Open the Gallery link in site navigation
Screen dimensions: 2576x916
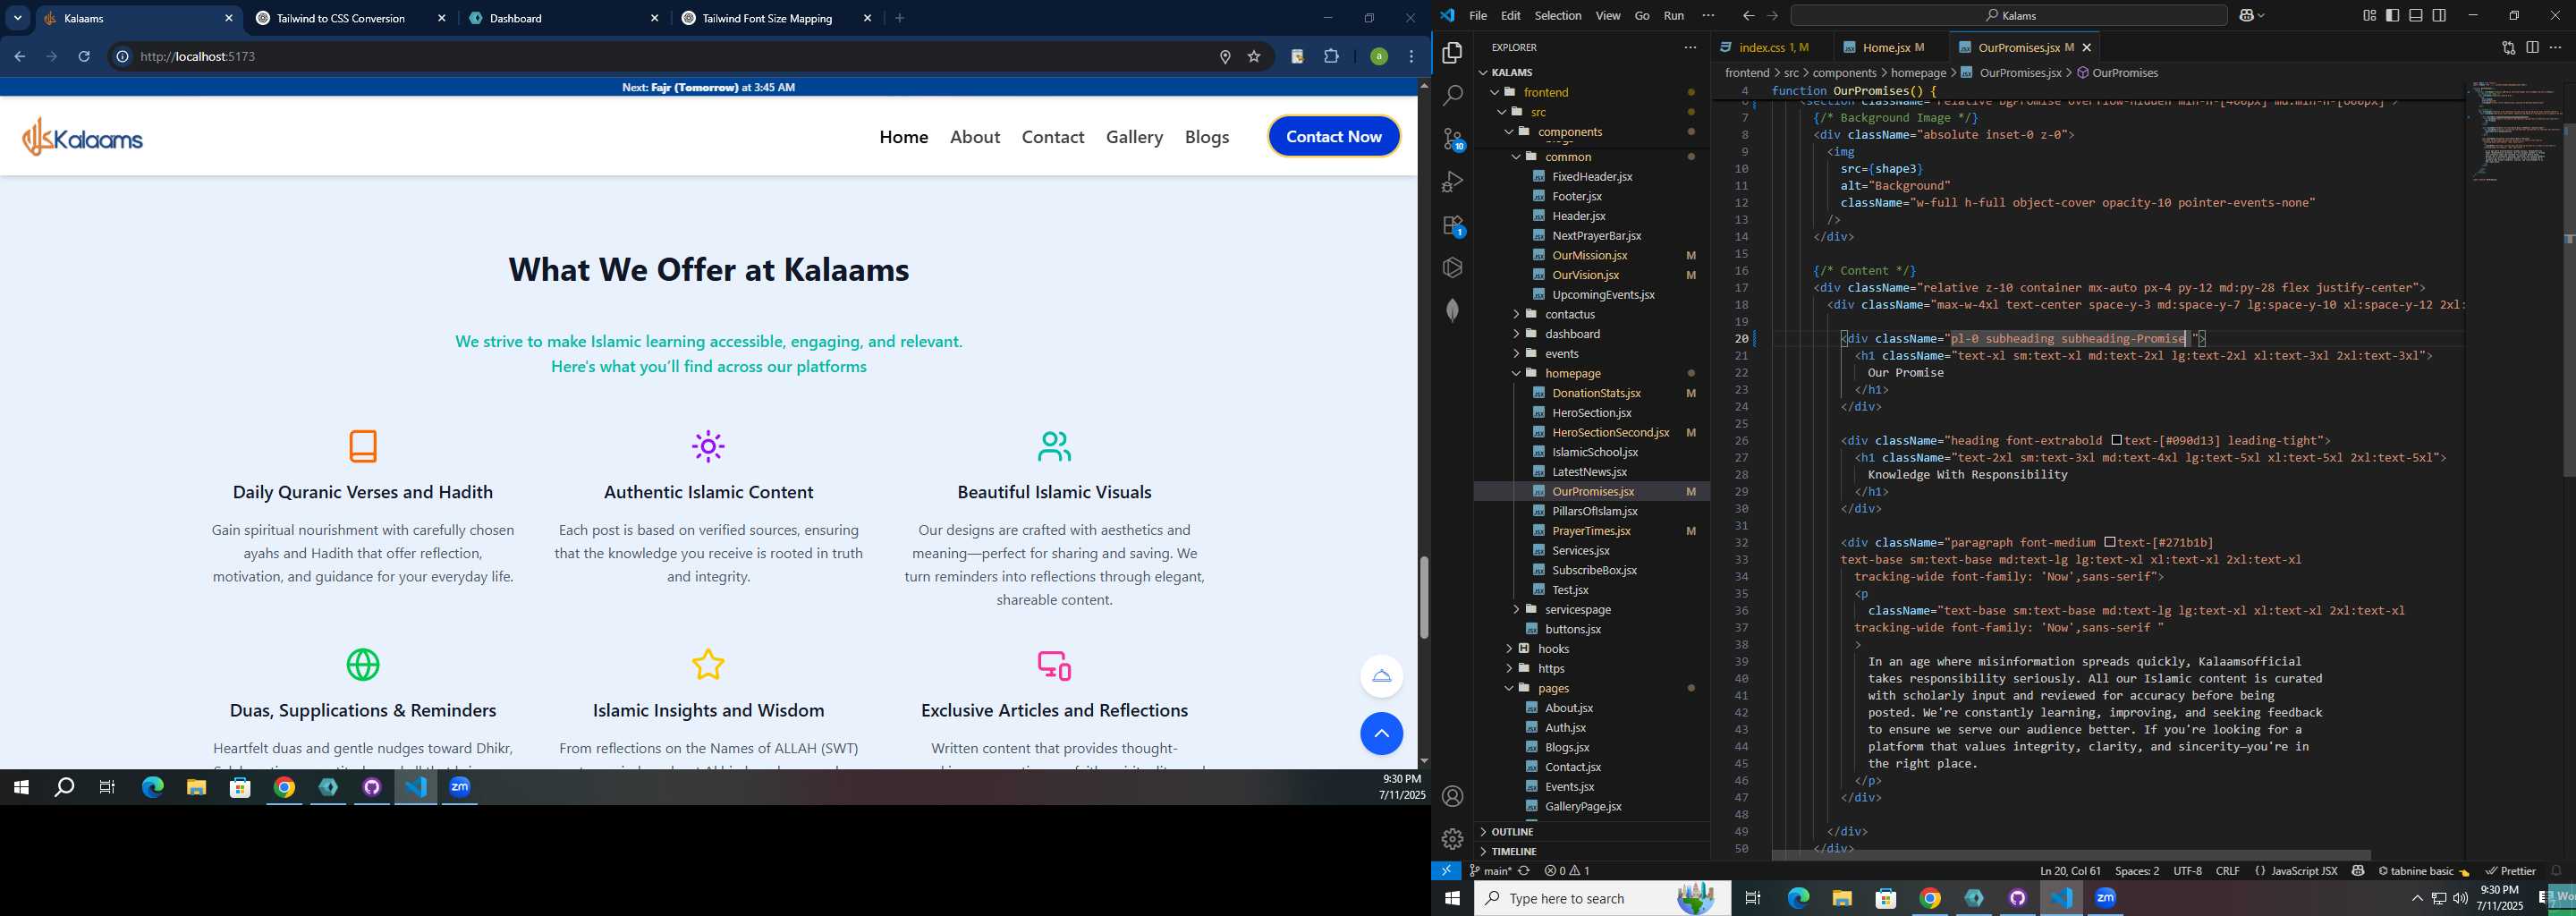1134,137
